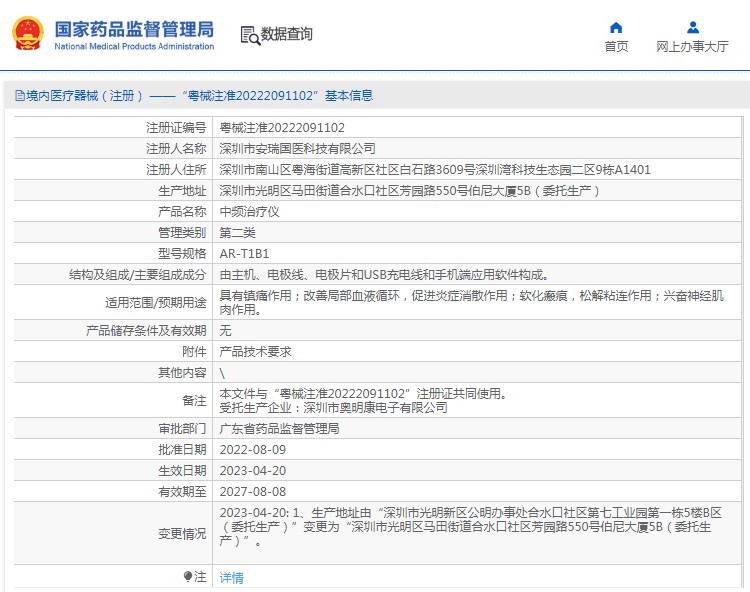
Task: Click the 型号规格 row label
Action: click(182, 254)
